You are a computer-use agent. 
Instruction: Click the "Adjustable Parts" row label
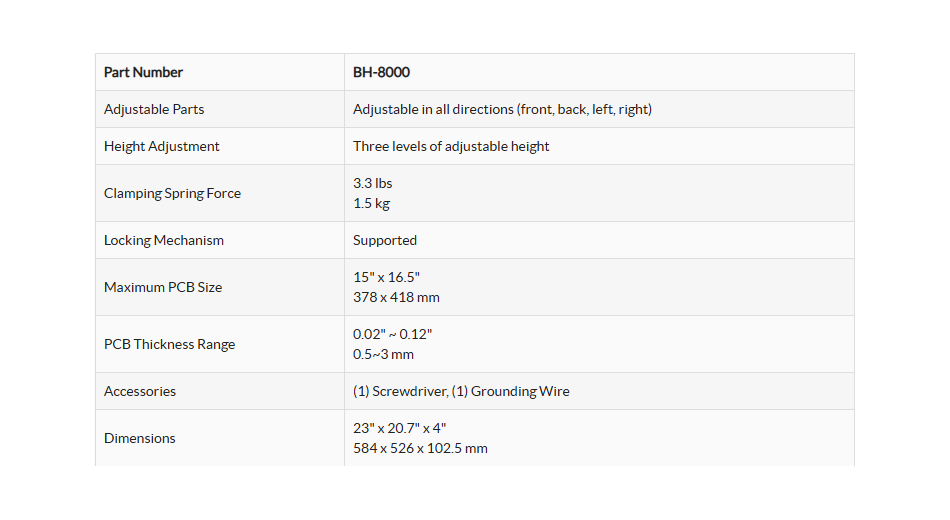[154, 109]
